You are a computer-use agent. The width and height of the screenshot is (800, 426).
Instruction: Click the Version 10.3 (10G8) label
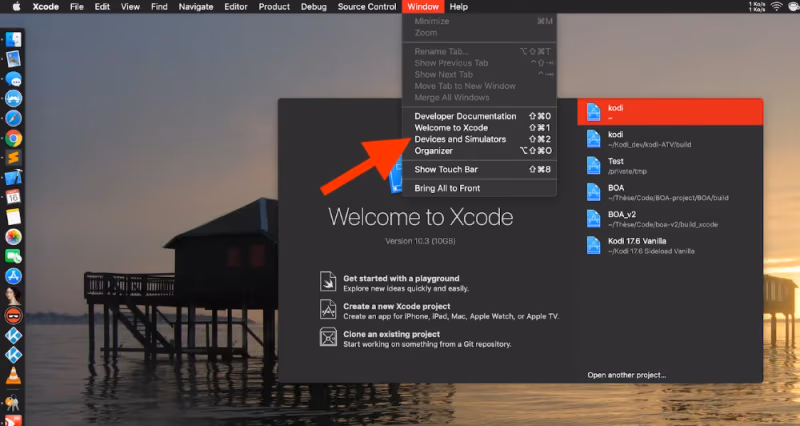(x=420, y=241)
